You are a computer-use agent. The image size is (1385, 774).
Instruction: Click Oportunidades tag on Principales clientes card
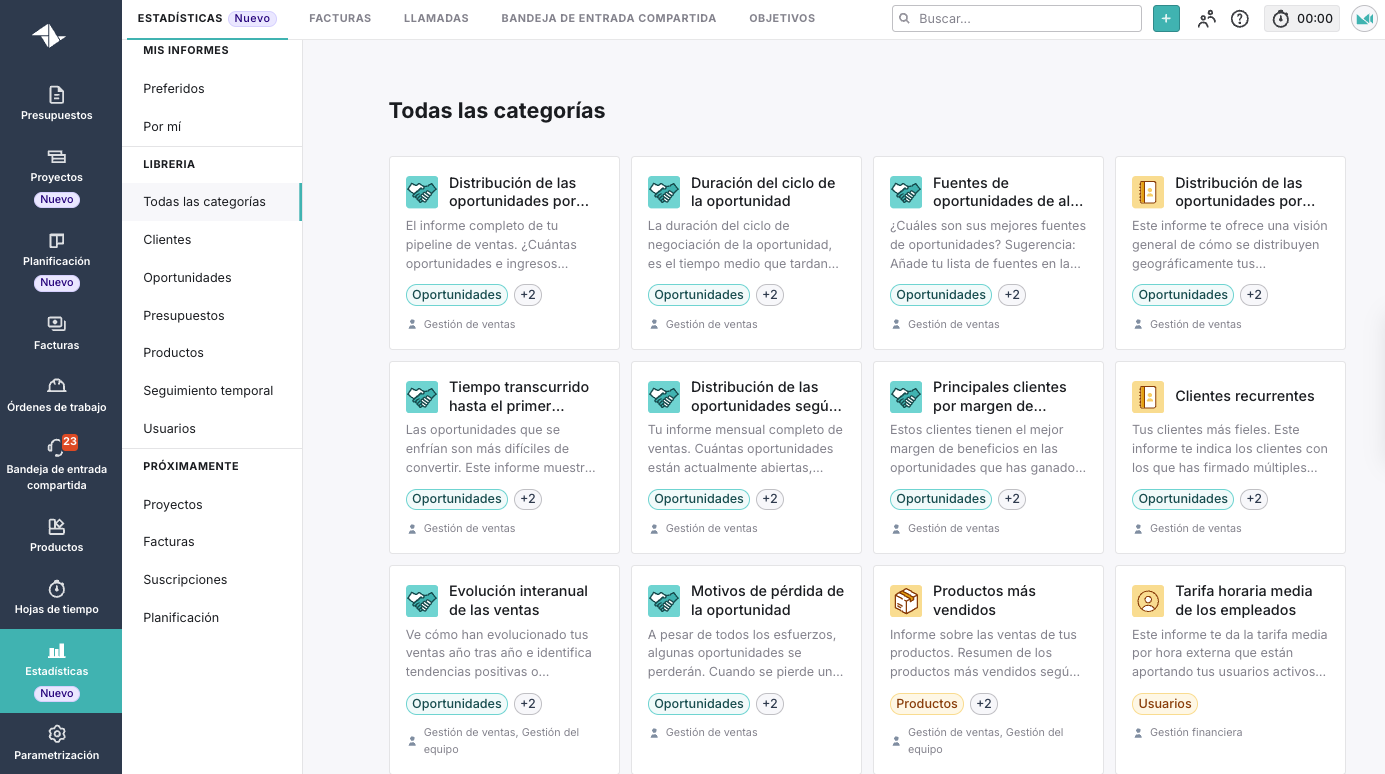941,499
